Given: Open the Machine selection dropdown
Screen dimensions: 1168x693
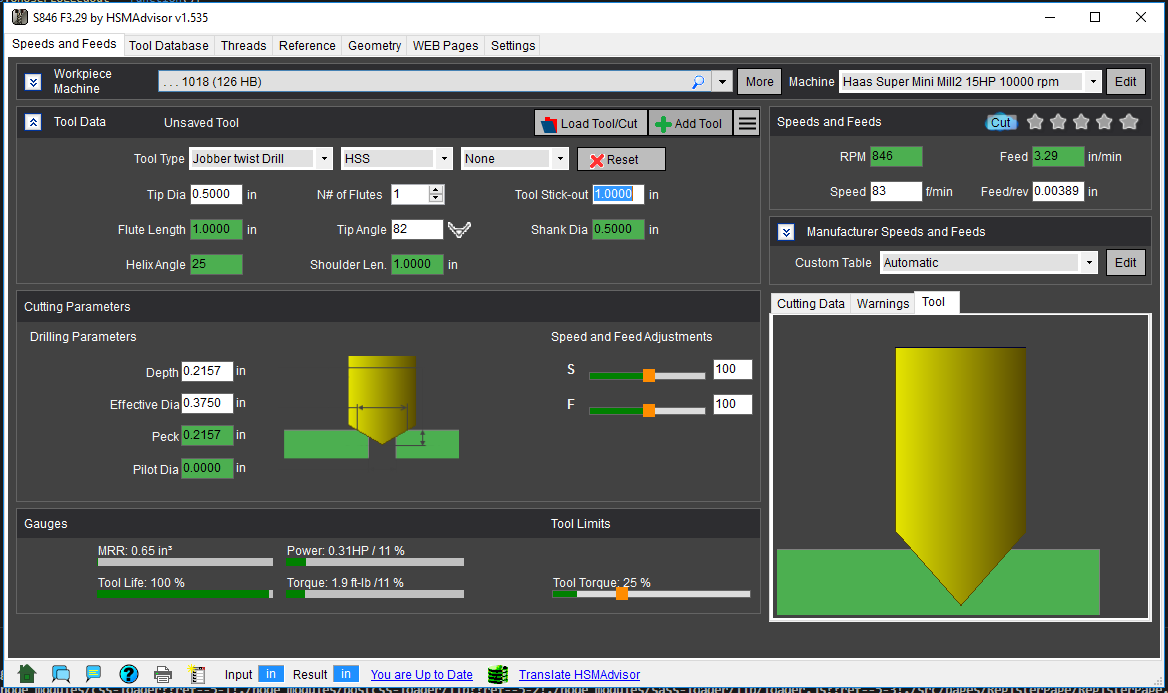Looking at the screenshot, I should 1093,82.
